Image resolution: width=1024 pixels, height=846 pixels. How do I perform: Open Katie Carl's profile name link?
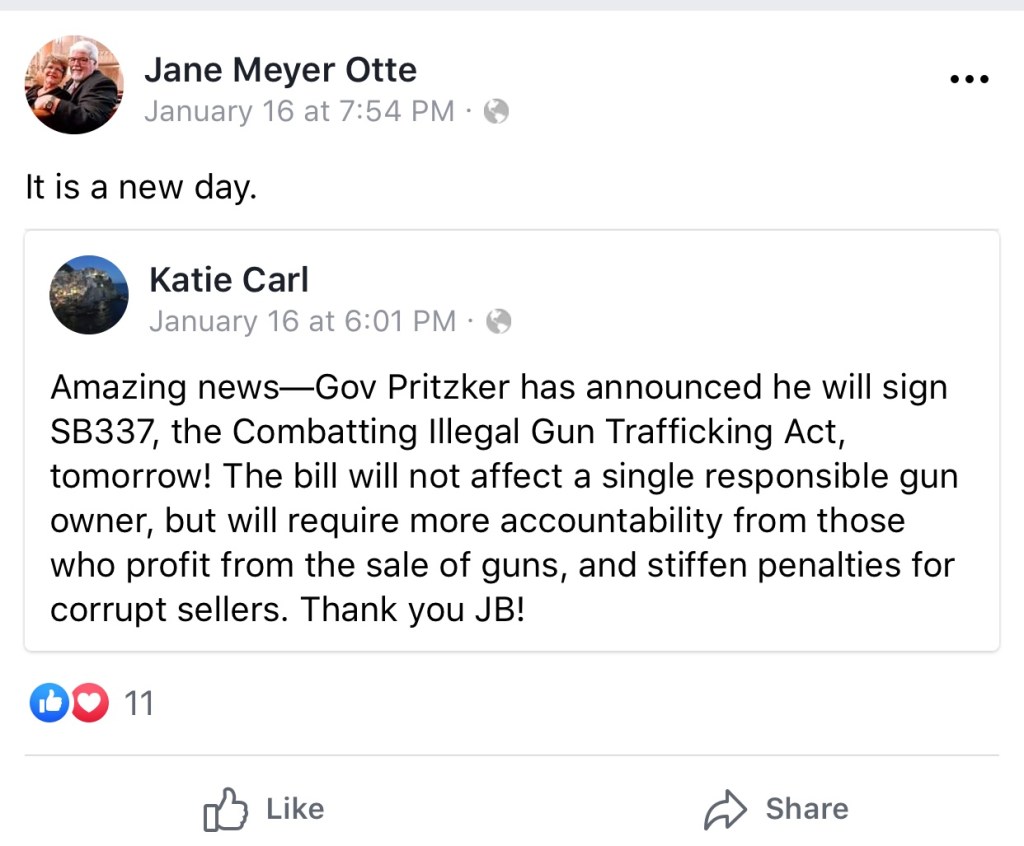229,280
